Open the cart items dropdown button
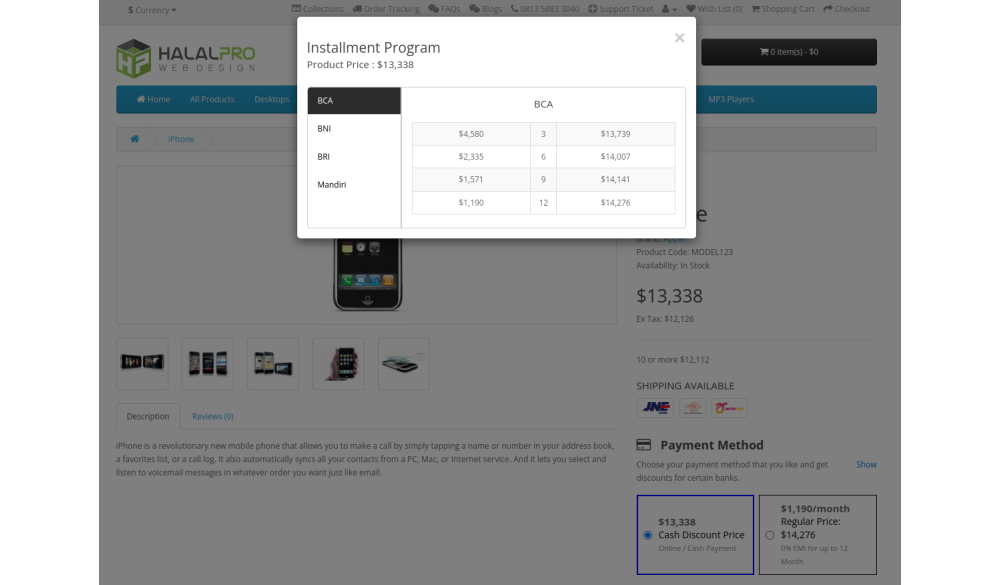The height and width of the screenshot is (585, 1000). [788, 52]
